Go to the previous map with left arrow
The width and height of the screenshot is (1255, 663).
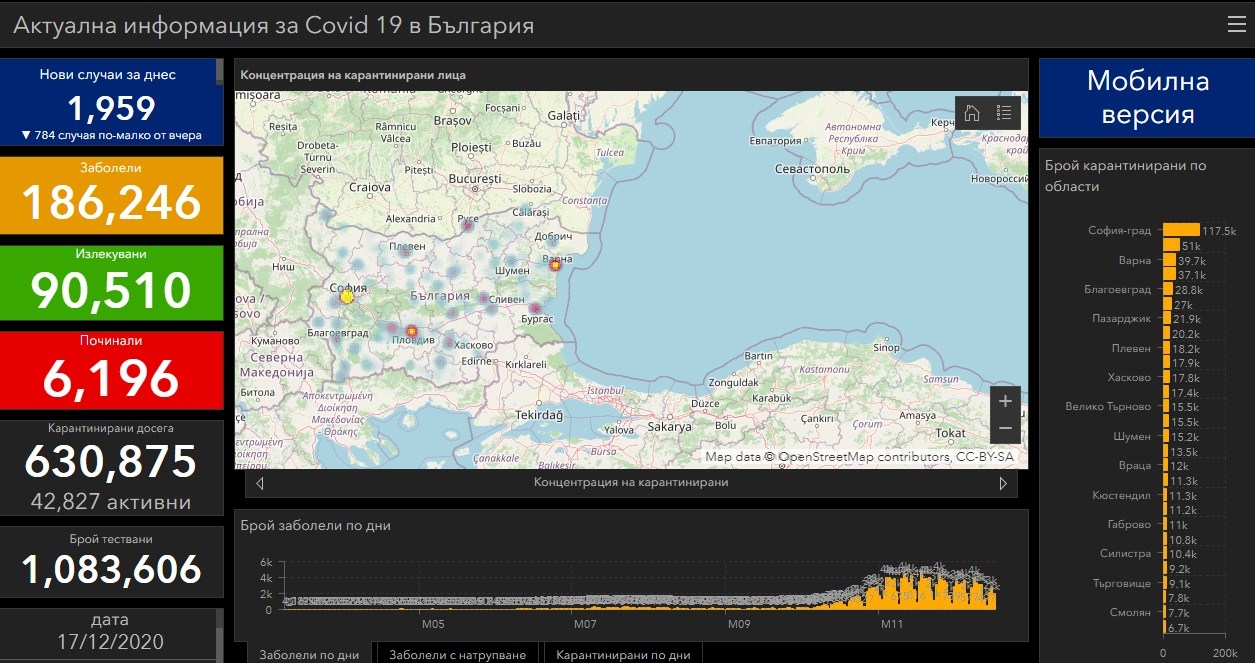260,483
